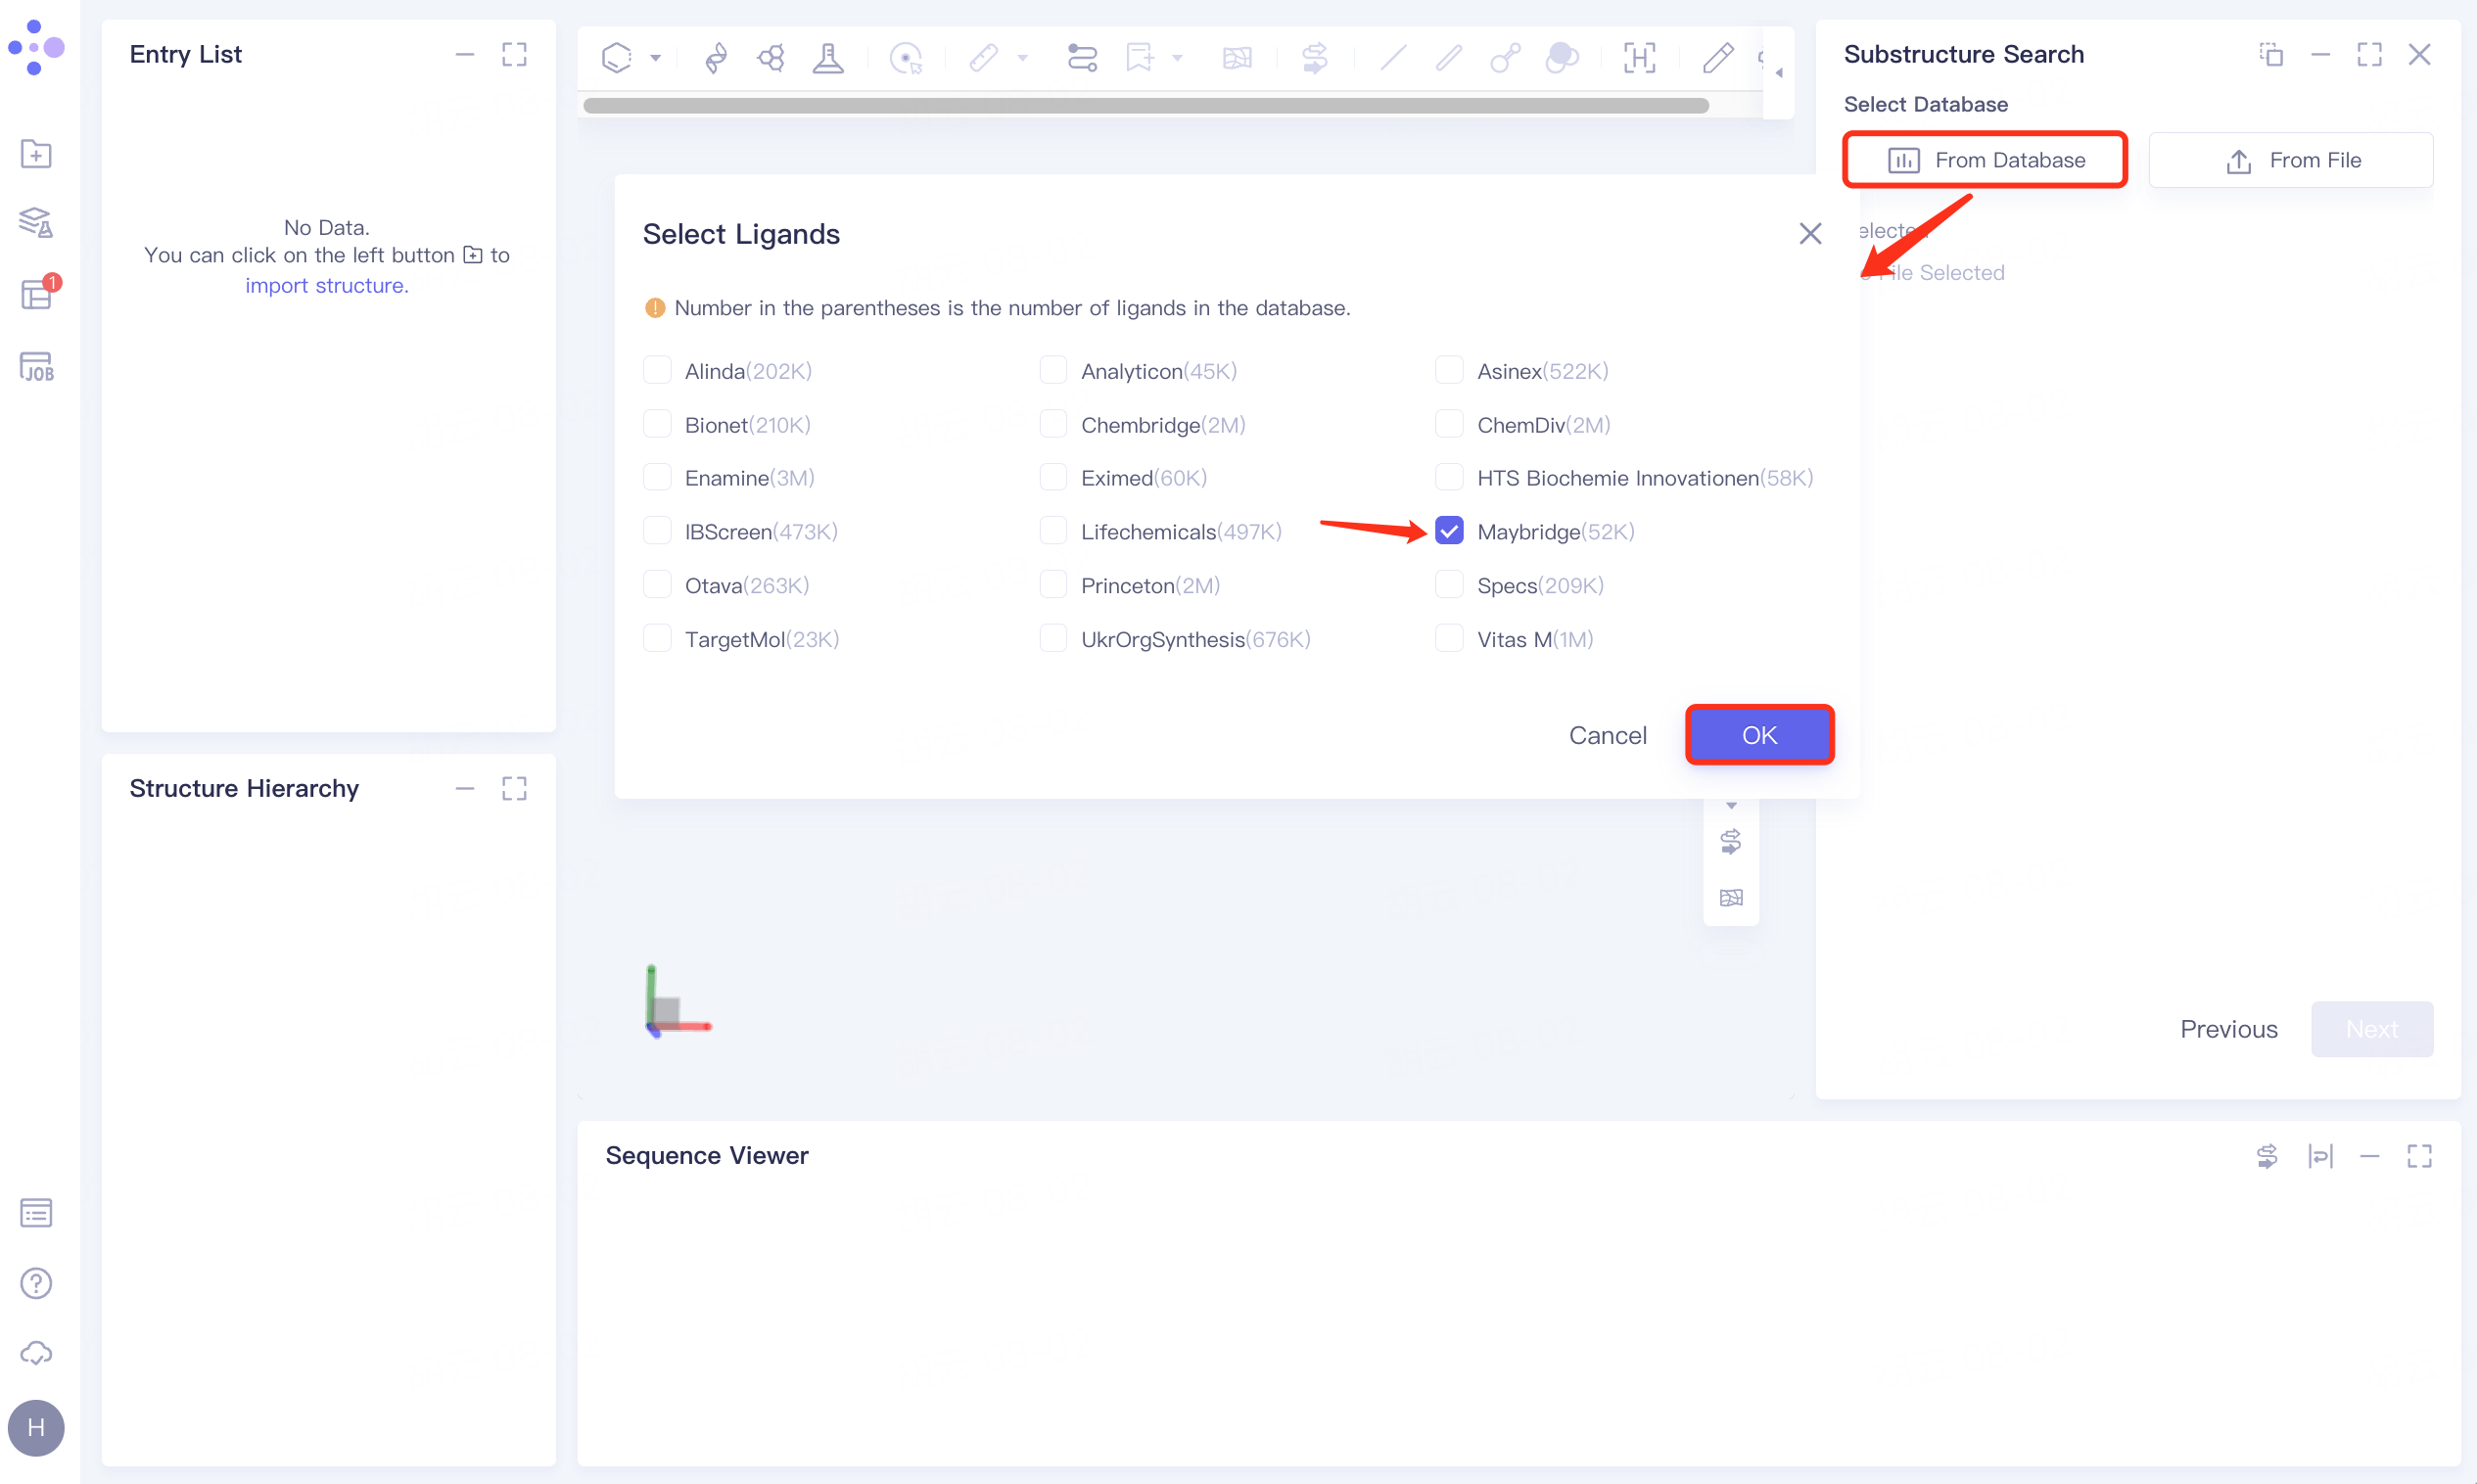Choose the From Database option
Viewport: 2477px width, 1484px height.
[1985, 160]
